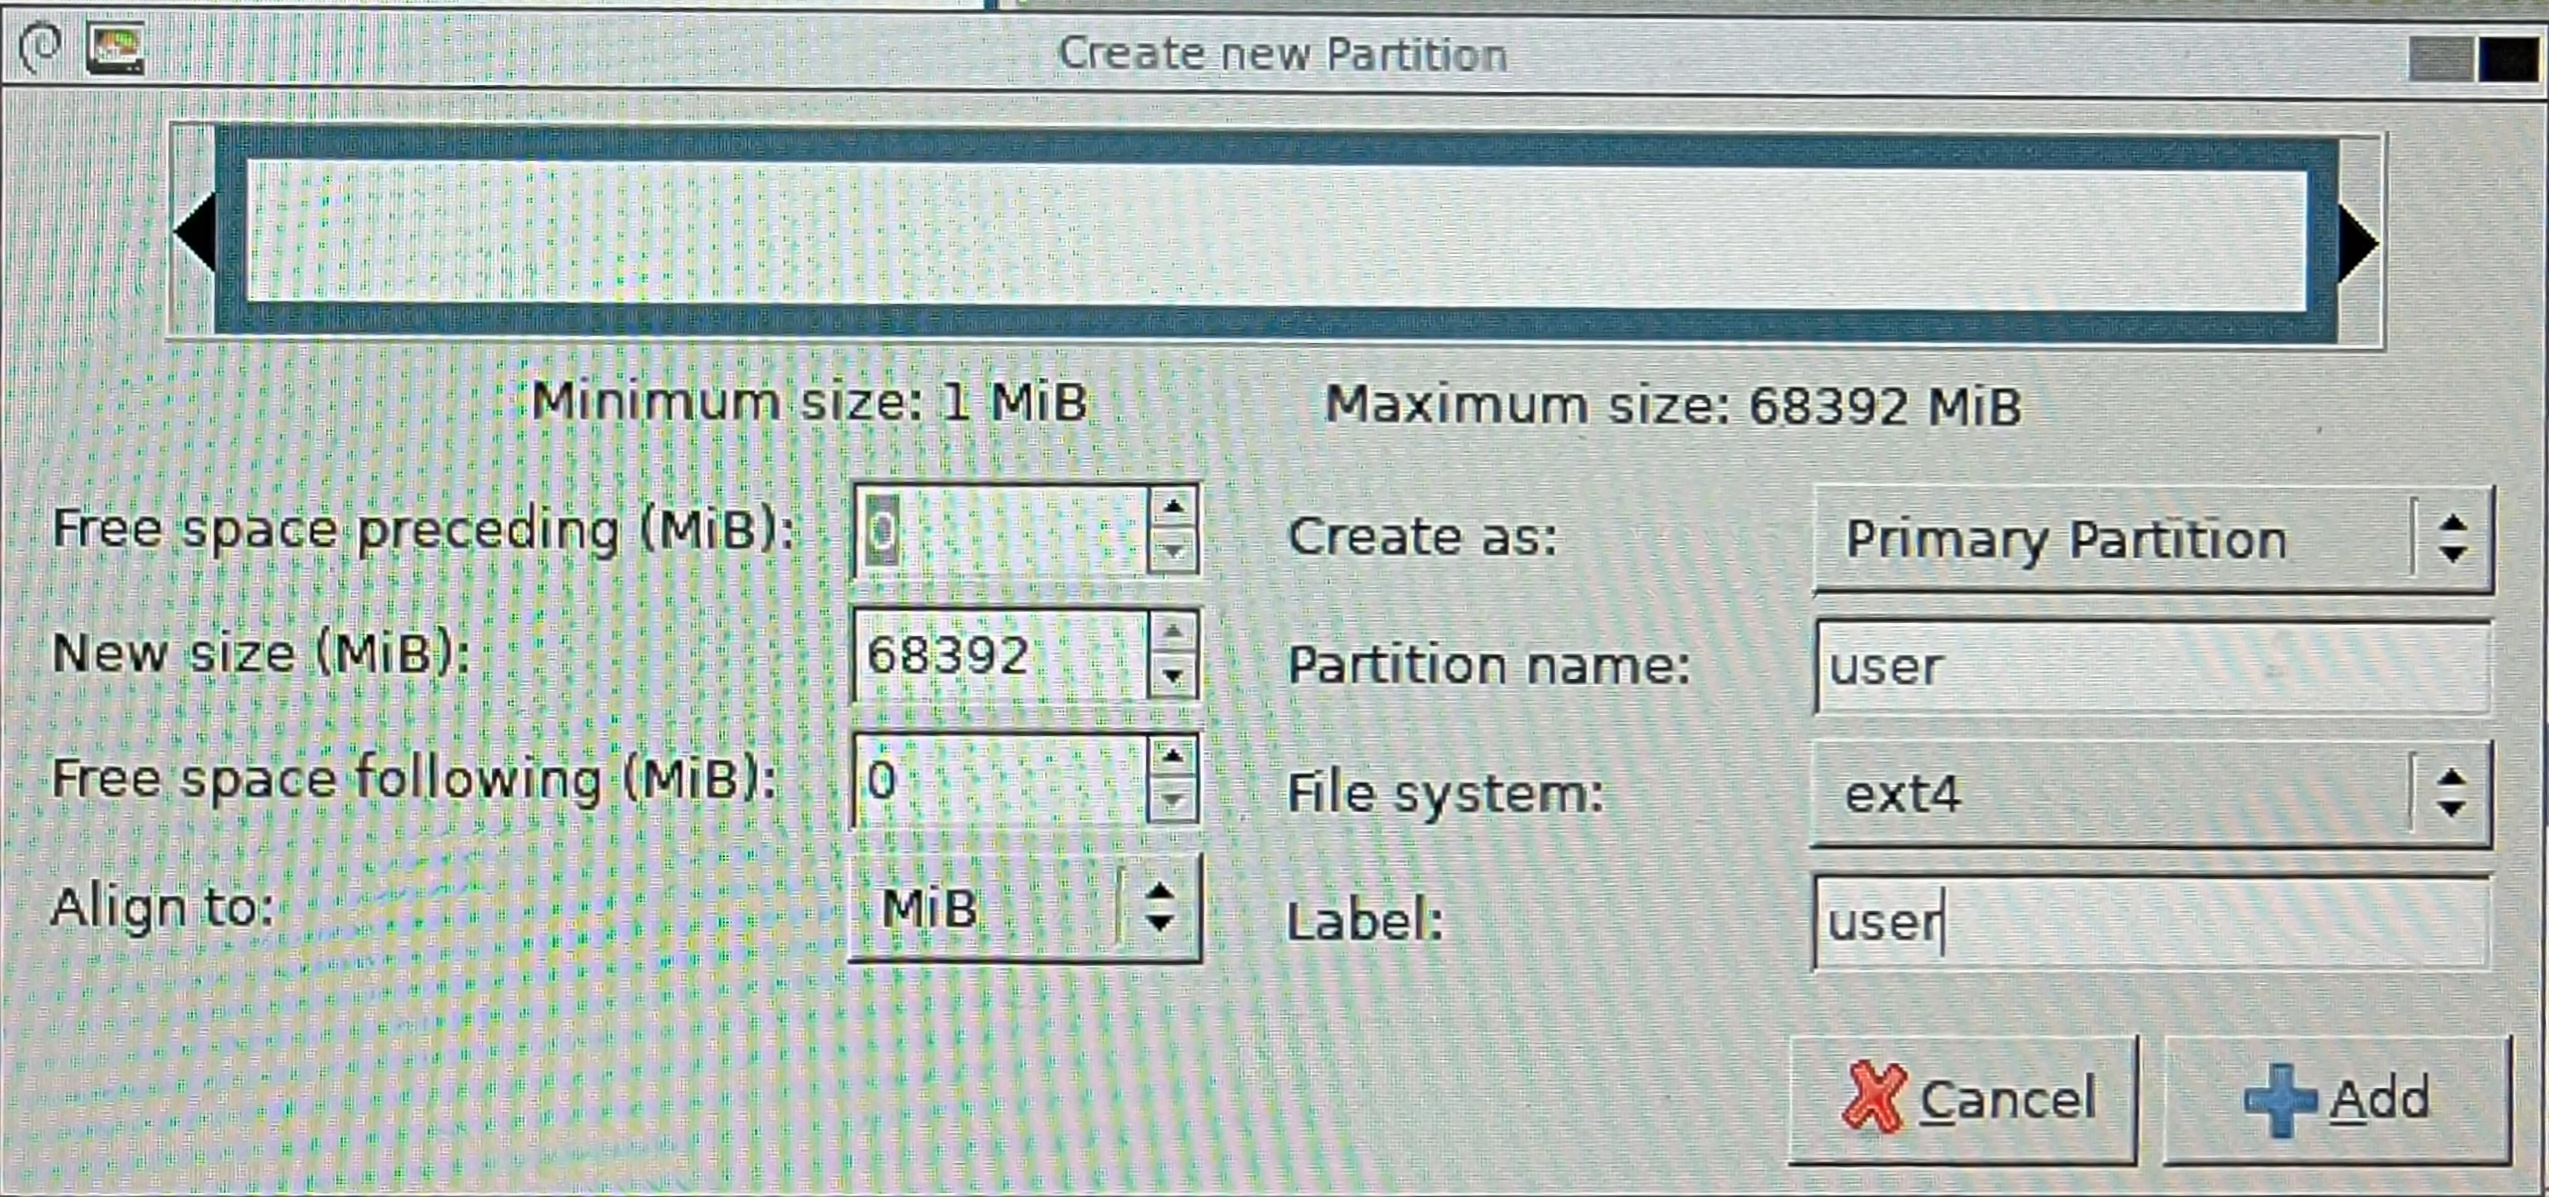
Task: Click the GParted app icon in title bar
Action: [x=115, y=49]
